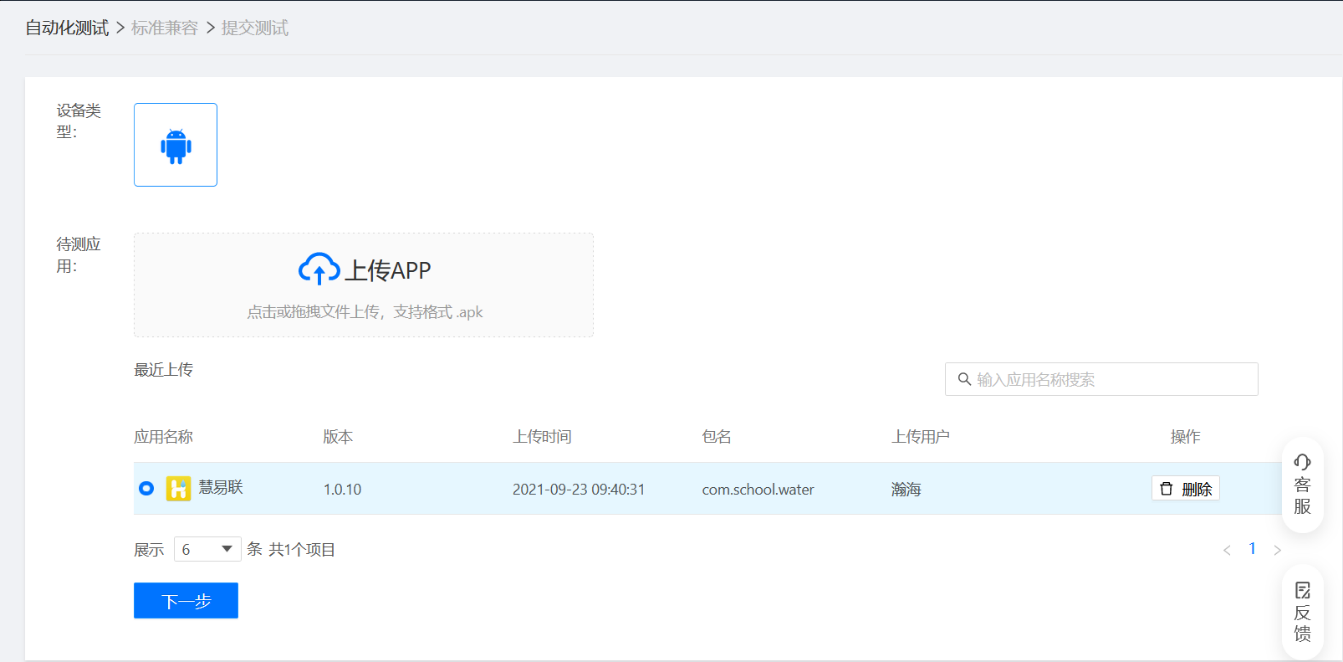This screenshot has height=662, width=1343.
Task: Click the upload hint text supporting .apk
Action: tap(364, 312)
